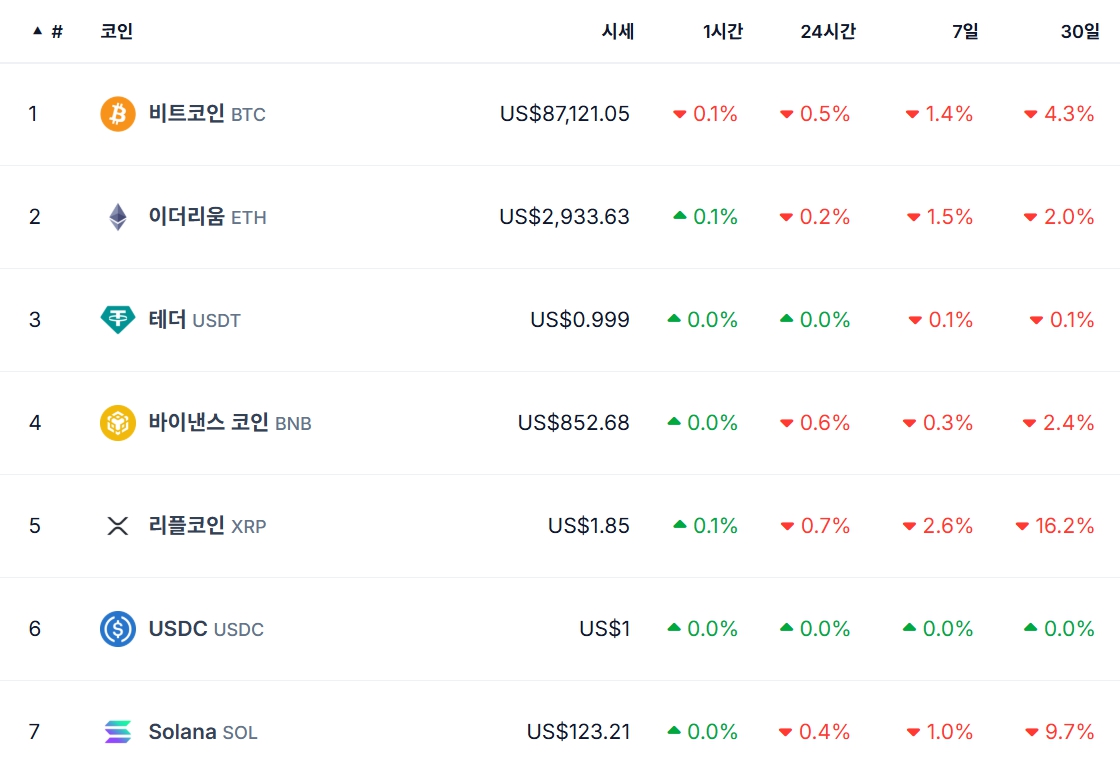Sort by 24시간 change column
The height and width of the screenshot is (783, 1120).
tap(827, 32)
